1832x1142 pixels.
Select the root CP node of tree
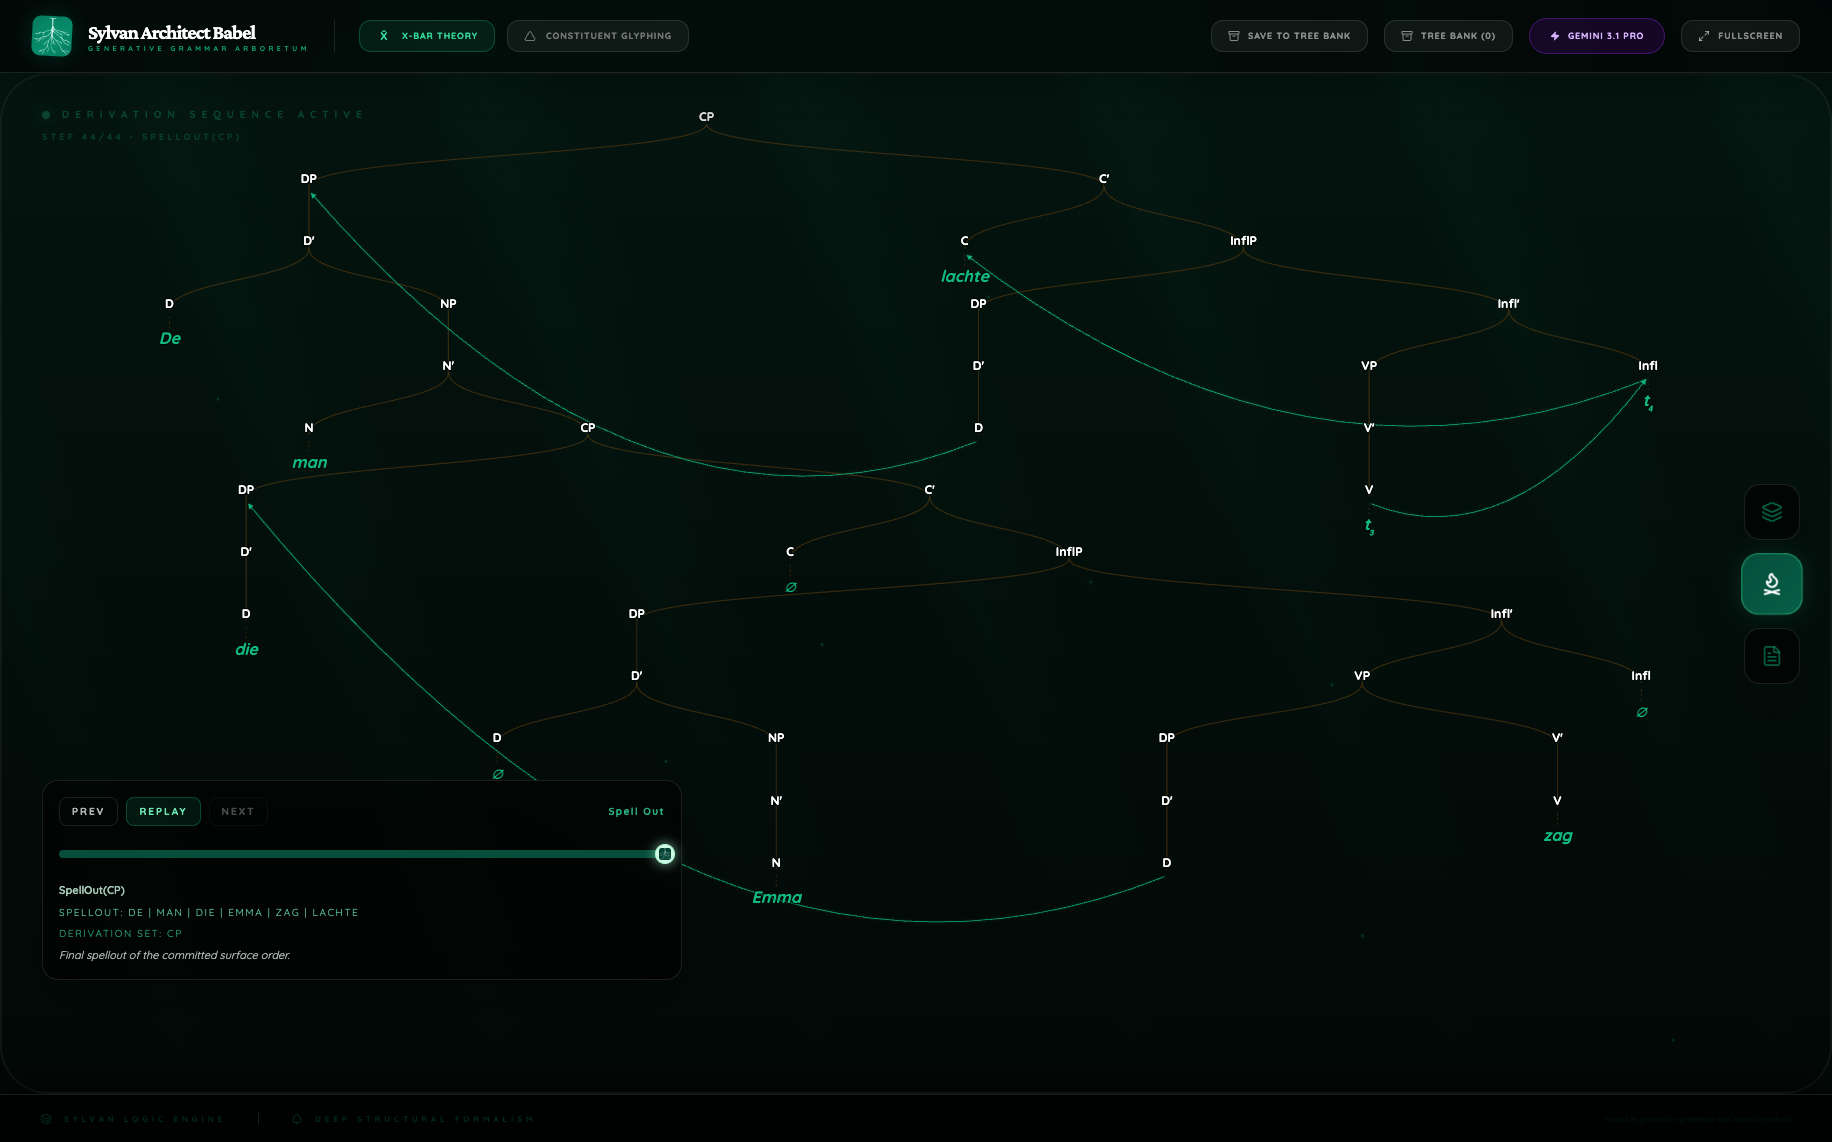coord(706,117)
